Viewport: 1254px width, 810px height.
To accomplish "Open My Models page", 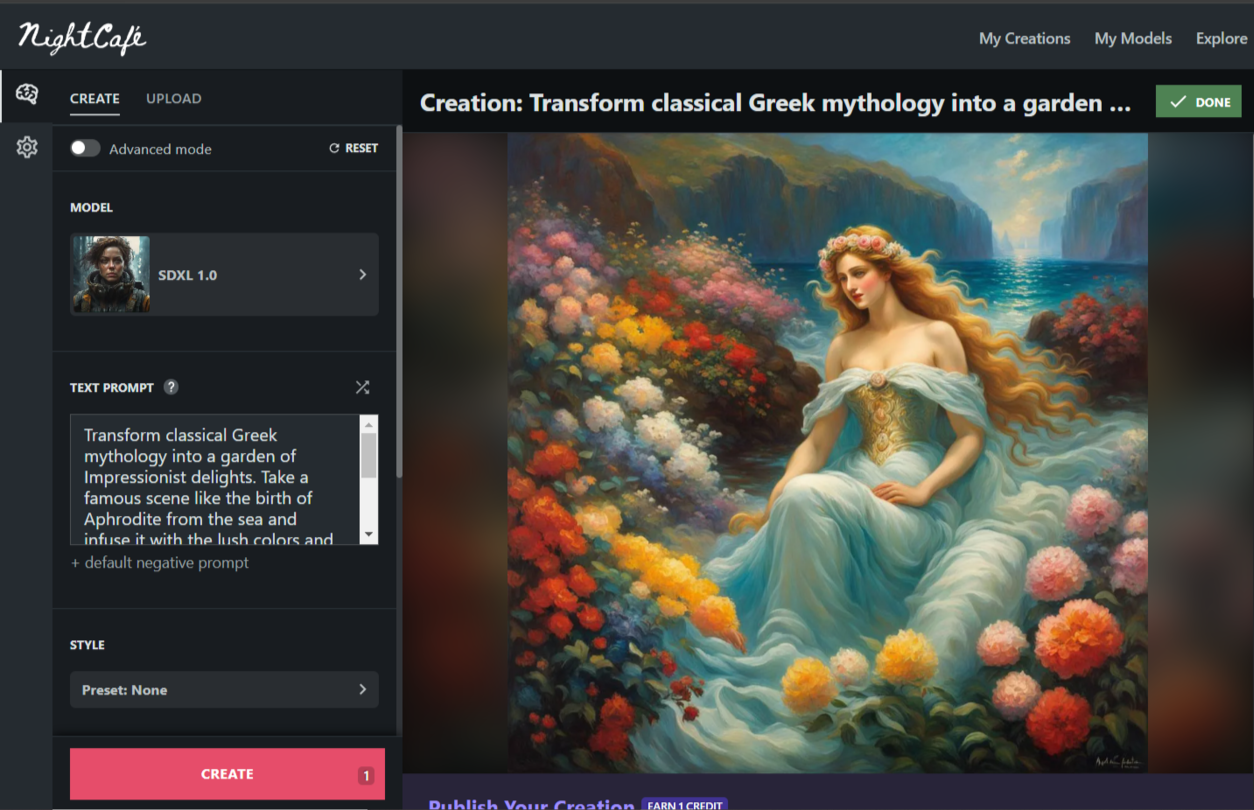I will 1133,38.
